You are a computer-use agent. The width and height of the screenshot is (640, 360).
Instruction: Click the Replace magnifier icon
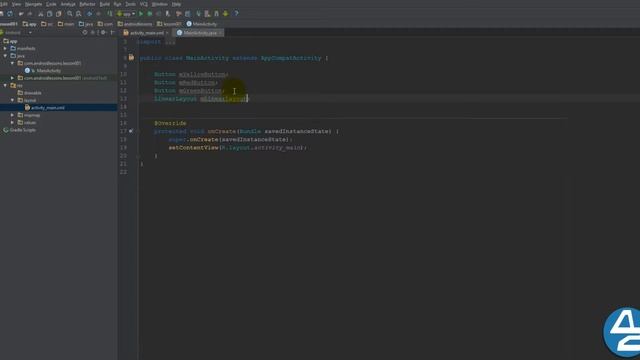pyautogui.click(x=79, y=14)
